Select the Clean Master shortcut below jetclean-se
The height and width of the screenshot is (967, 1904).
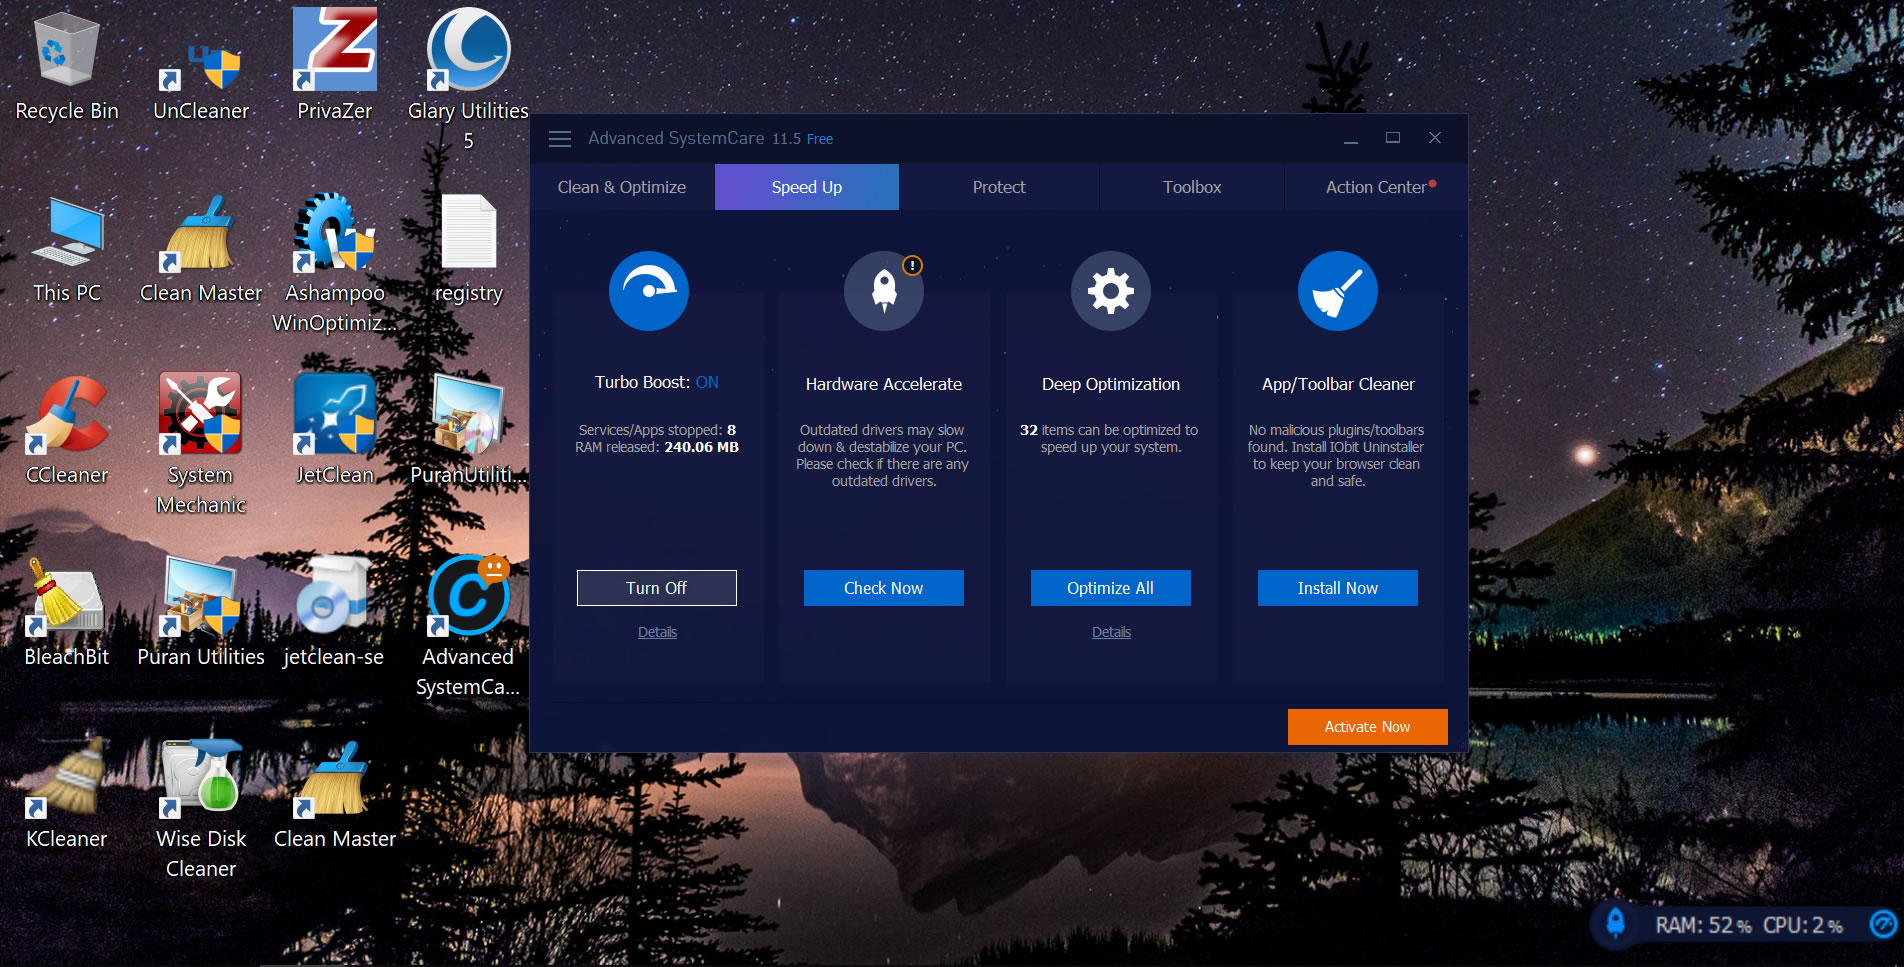click(x=335, y=796)
